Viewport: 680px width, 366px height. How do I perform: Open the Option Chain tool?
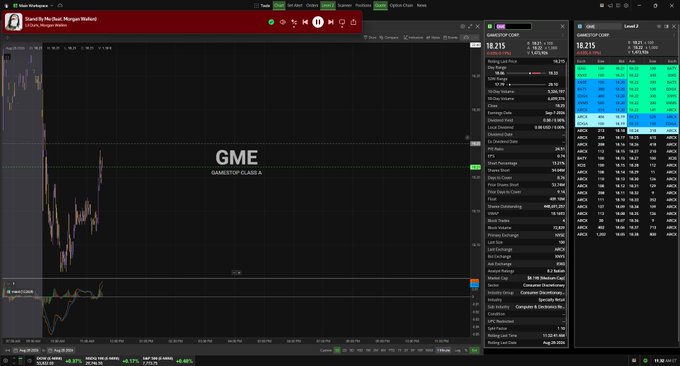pyautogui.click(x=401, y=6)
